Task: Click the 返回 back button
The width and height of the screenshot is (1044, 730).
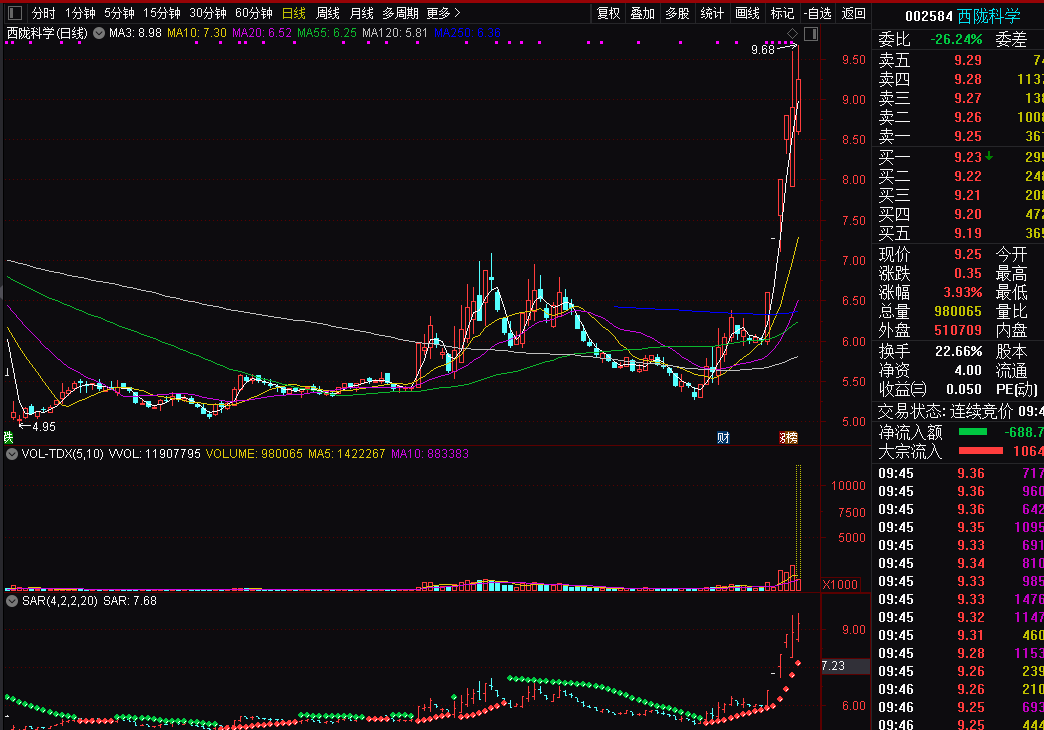Action: pos(854,13)
